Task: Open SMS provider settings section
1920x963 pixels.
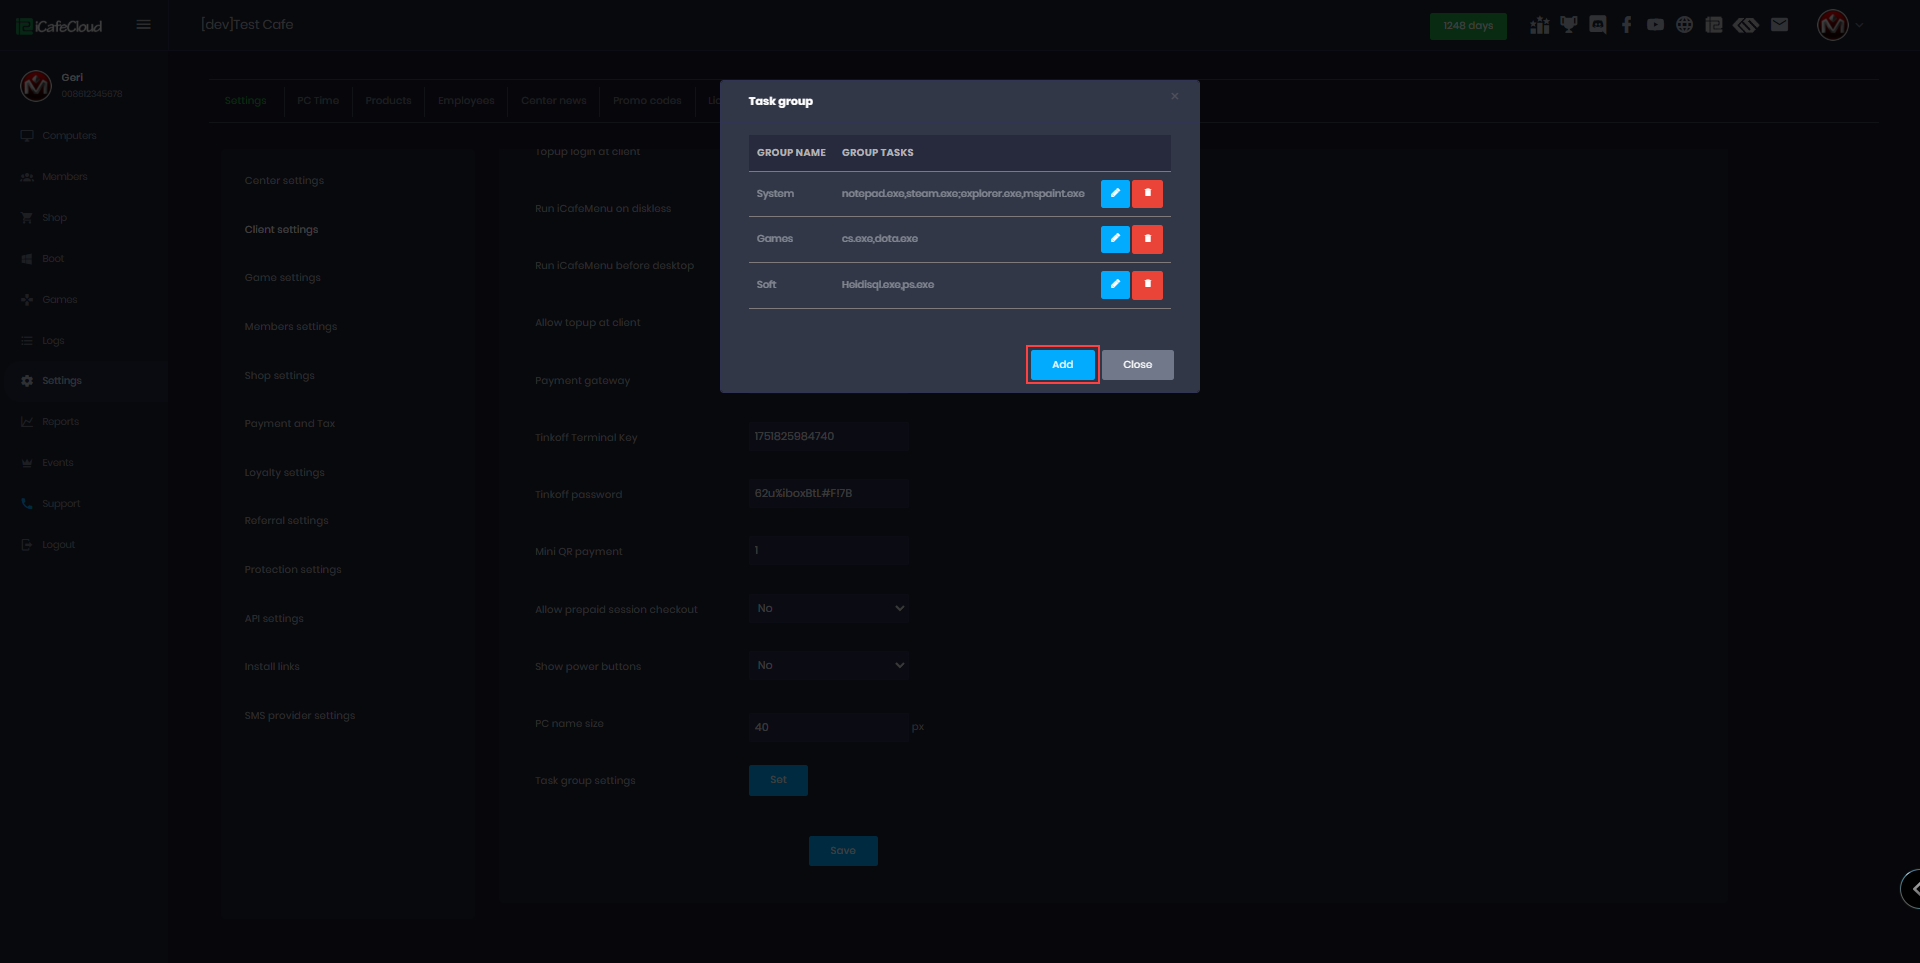Action: pyautogui.click(x=300, y=716)
